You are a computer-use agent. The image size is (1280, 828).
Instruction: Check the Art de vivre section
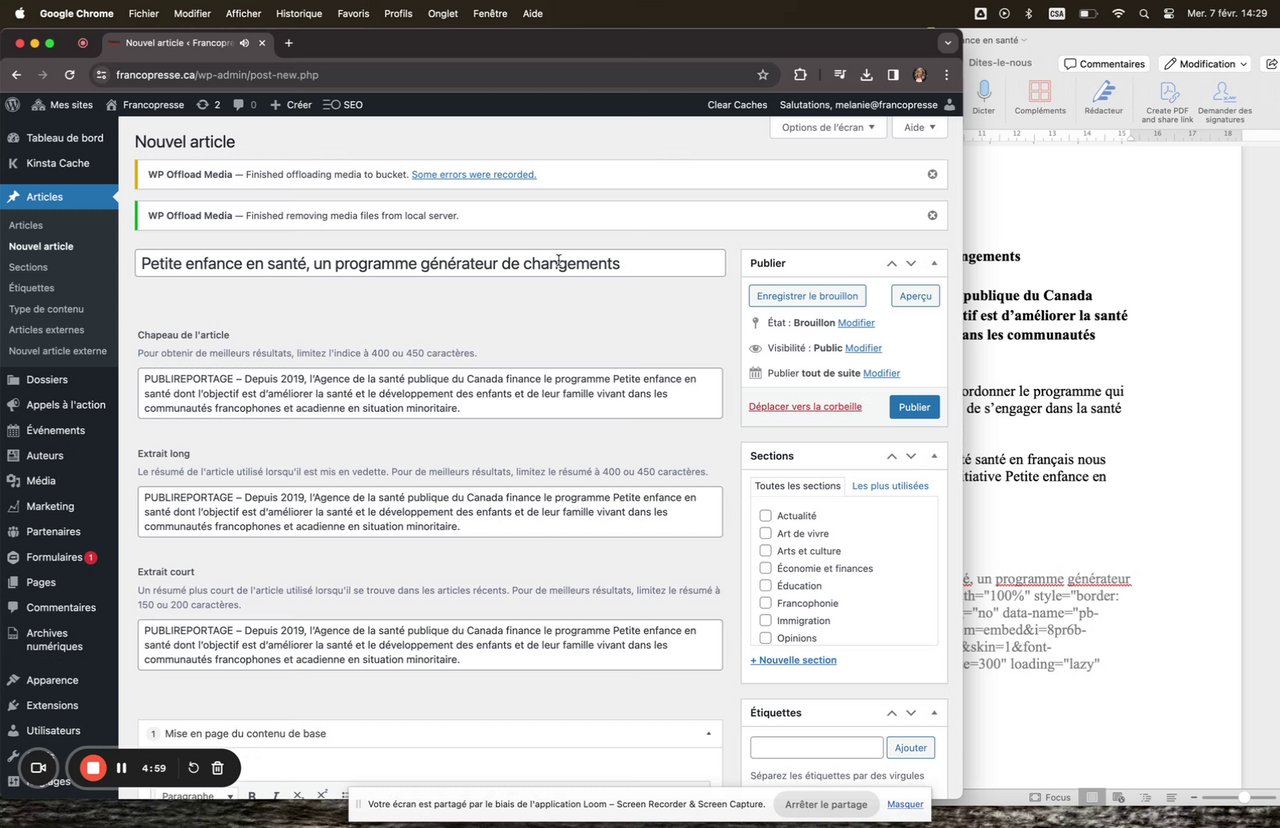coord(765,533)
